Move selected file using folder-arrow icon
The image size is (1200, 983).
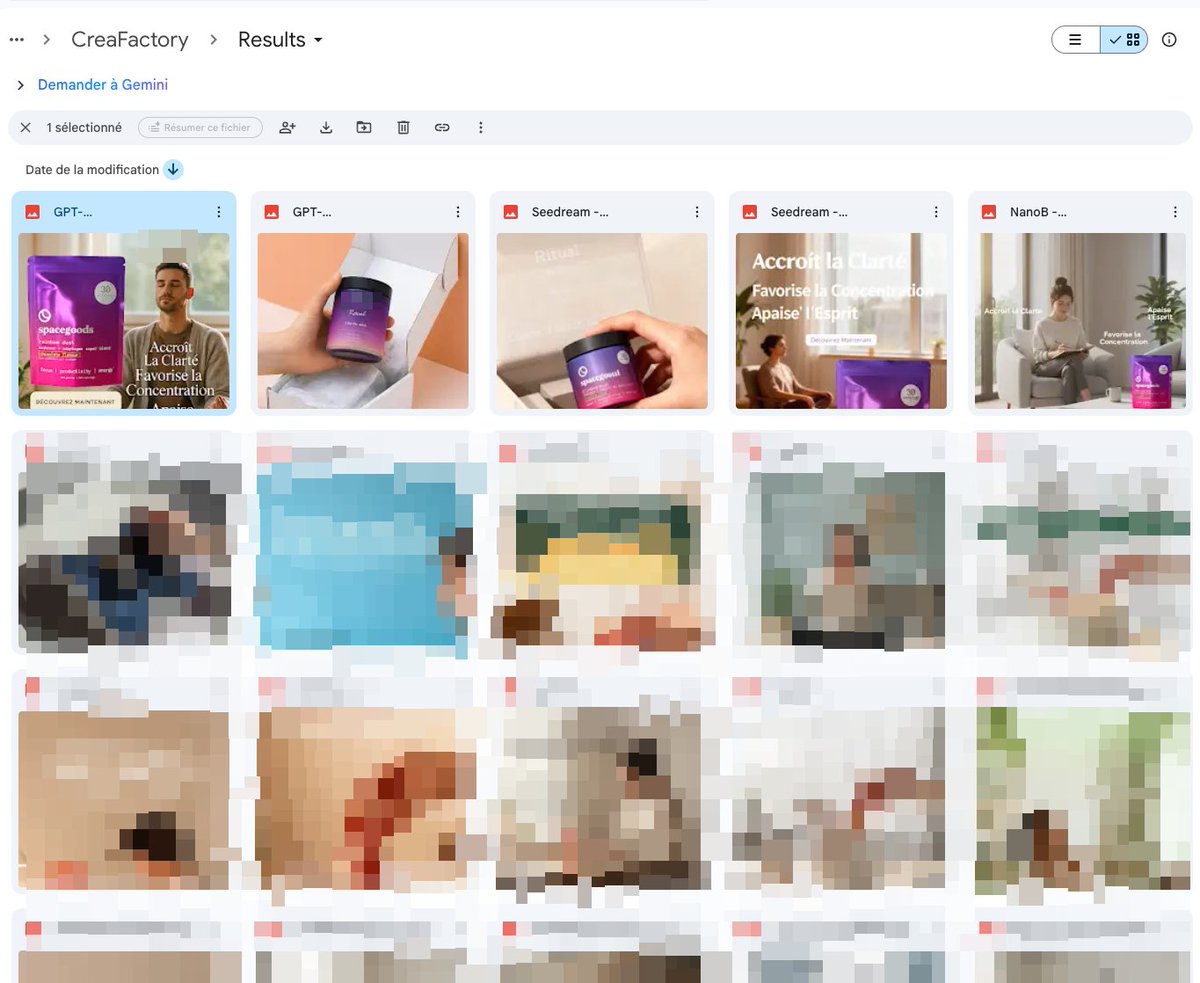[364, 128]
